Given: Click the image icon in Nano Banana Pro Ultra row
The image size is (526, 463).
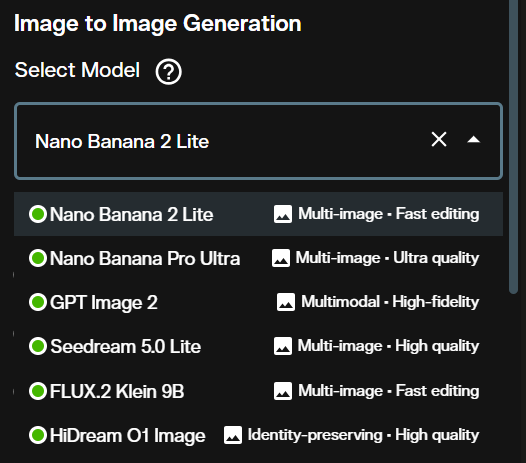Looking at the screenshot, I should pos(281,258).
